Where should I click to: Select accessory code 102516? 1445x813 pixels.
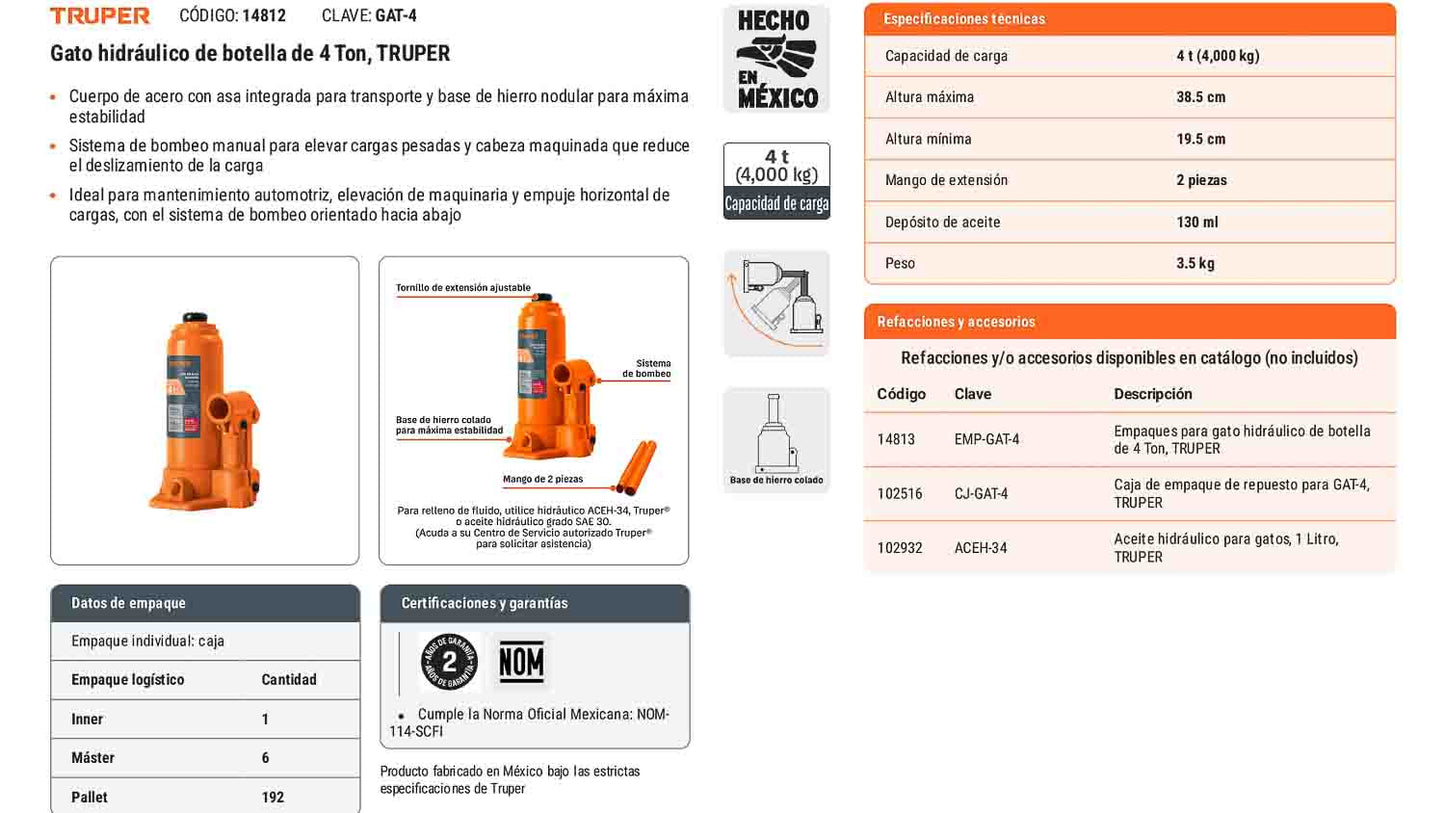(x=900, y=494)
